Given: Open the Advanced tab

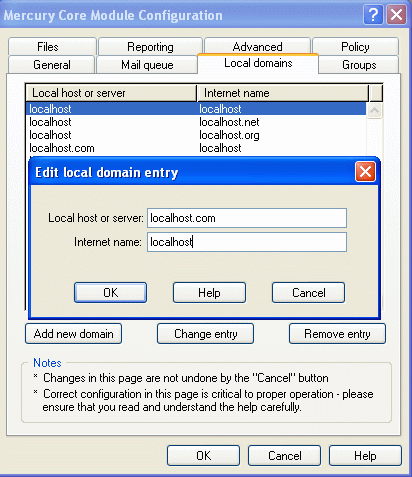Looking at the screenshot, I should point(257,46).
